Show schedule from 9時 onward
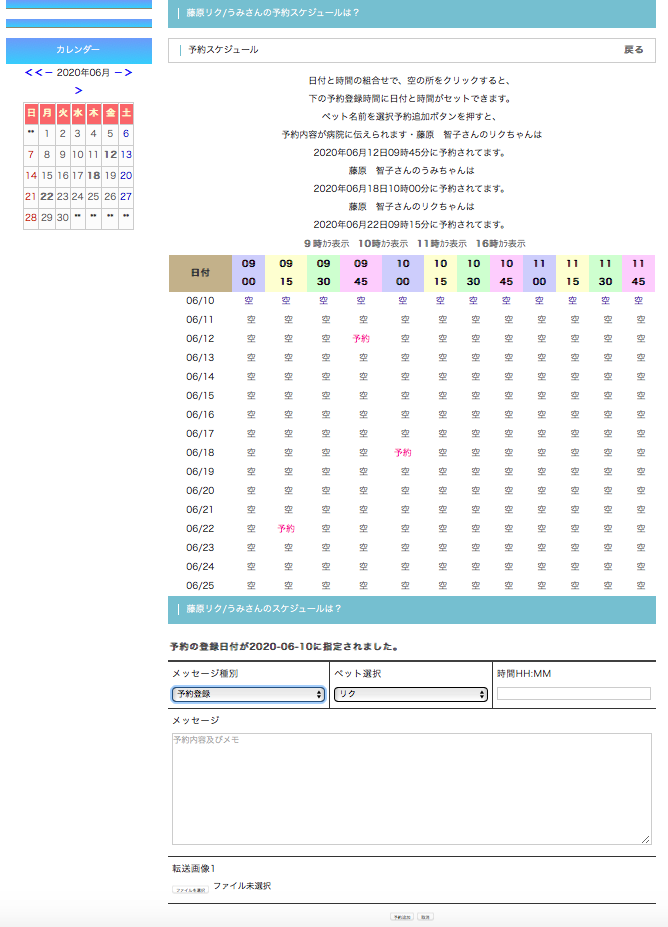Viewport: 668px width, 927px height. 326,243
